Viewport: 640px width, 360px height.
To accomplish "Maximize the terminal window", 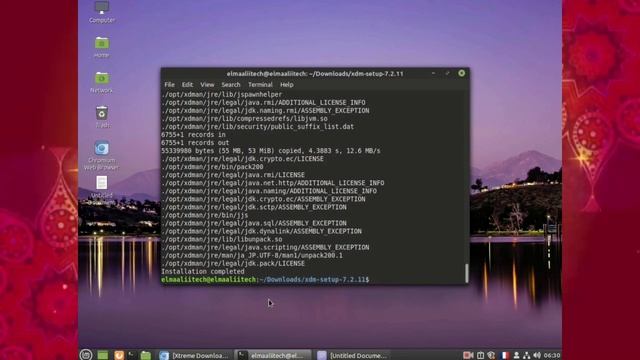I will coord(447,73).
